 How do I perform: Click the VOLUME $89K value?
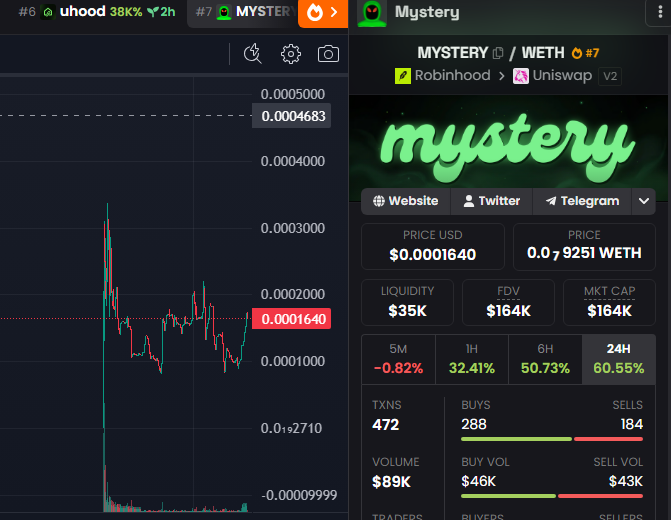391,481
